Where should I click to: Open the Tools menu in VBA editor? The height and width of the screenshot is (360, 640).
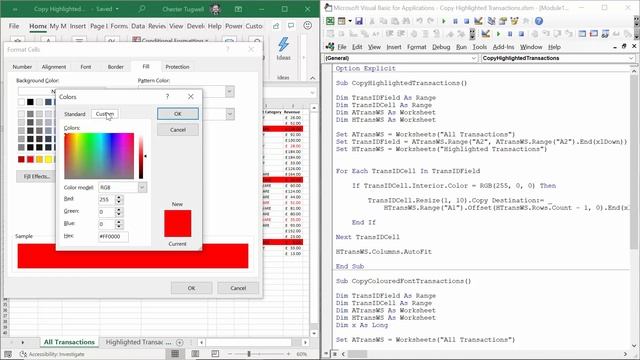pos(480,47)
